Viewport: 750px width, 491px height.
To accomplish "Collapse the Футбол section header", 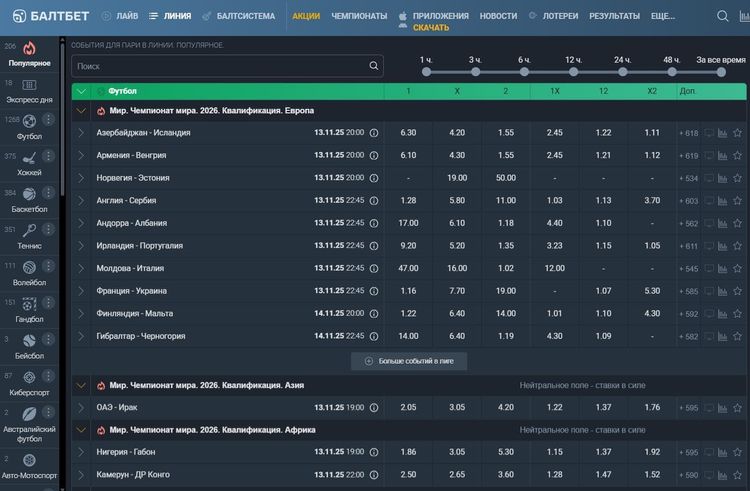I will click(81, 91).
